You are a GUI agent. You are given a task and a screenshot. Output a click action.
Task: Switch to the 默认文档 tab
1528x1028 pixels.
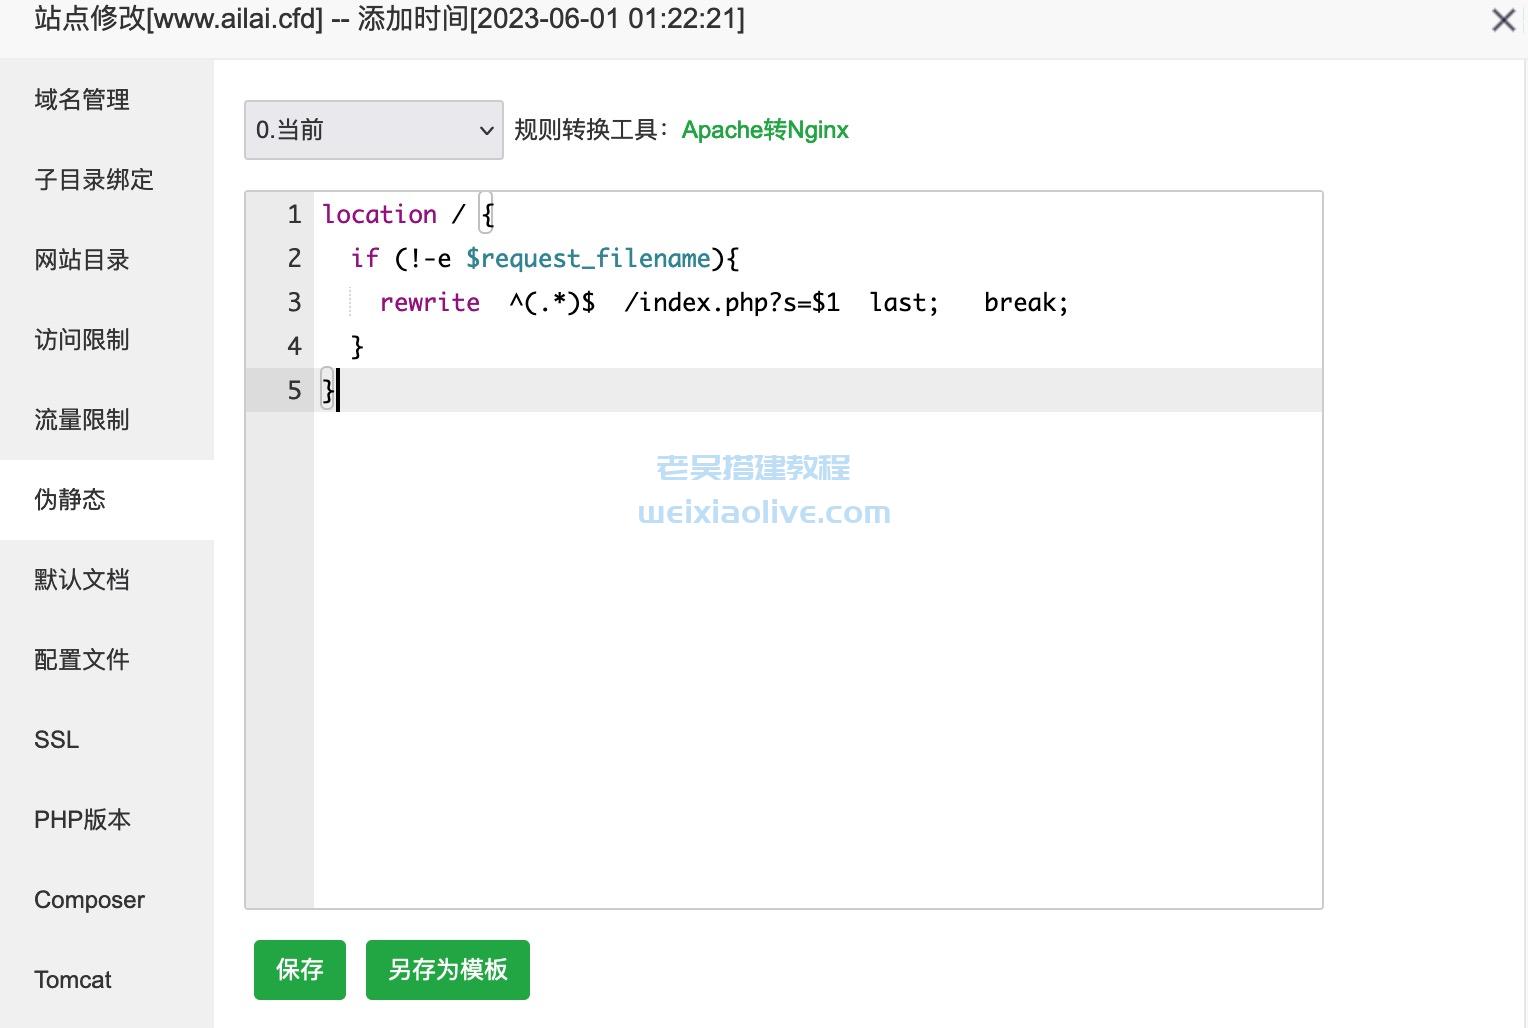(82, 580)
